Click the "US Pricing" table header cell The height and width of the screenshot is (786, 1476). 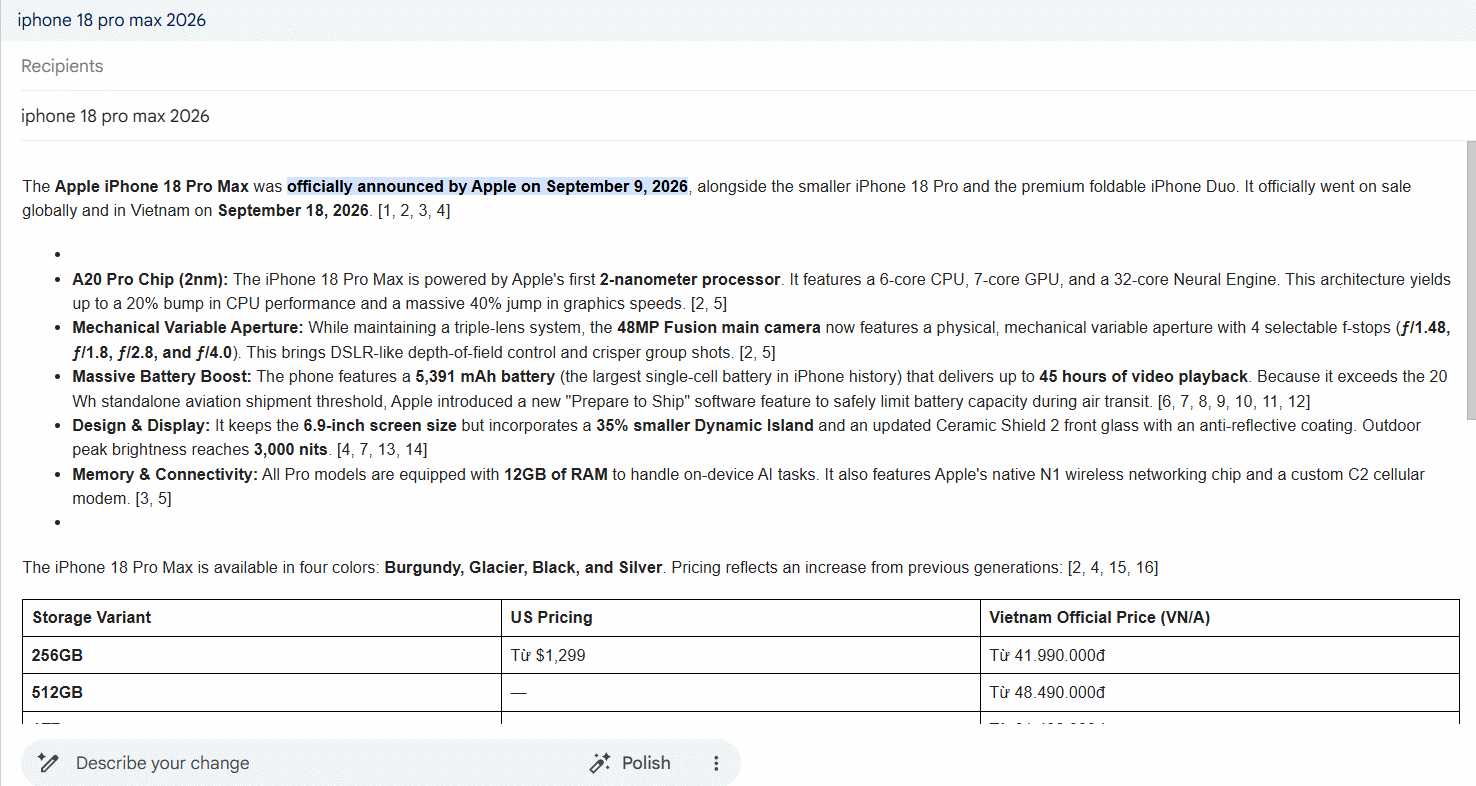point(741,618)
